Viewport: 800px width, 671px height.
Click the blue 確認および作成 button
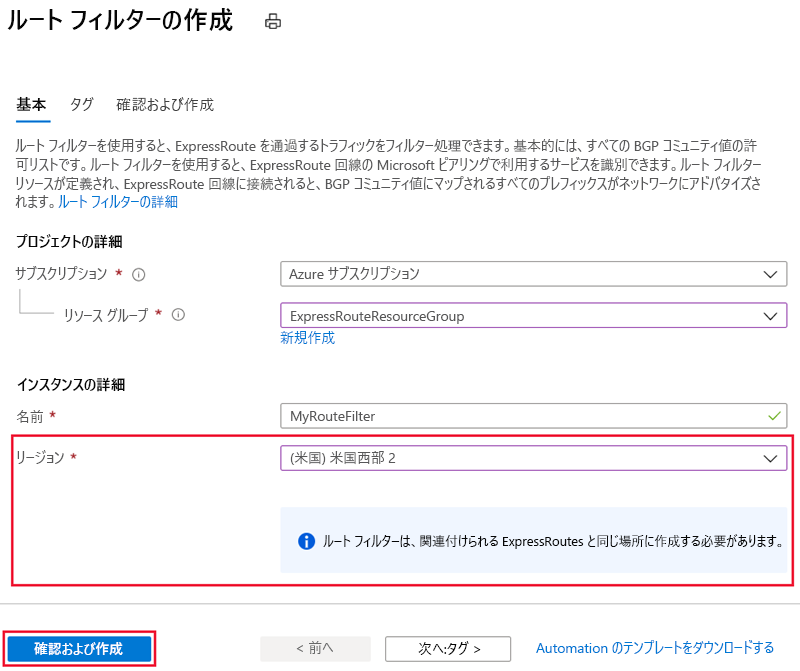(x=79, y=649)
